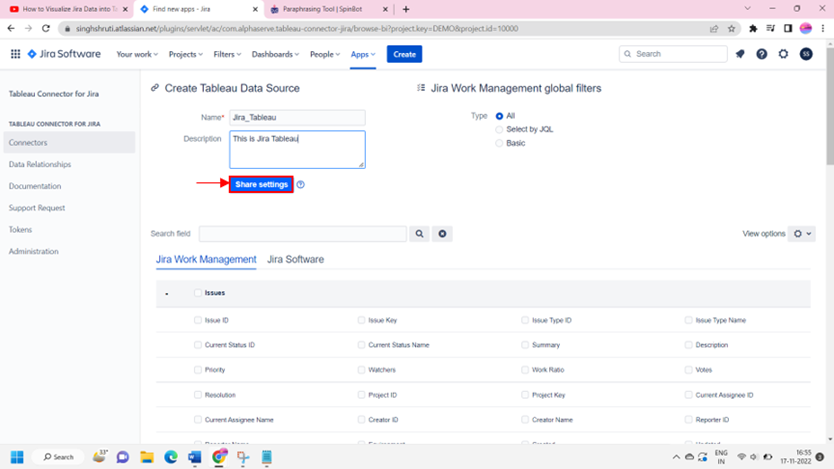Open Chrome tab search chevron

[747, 9]
